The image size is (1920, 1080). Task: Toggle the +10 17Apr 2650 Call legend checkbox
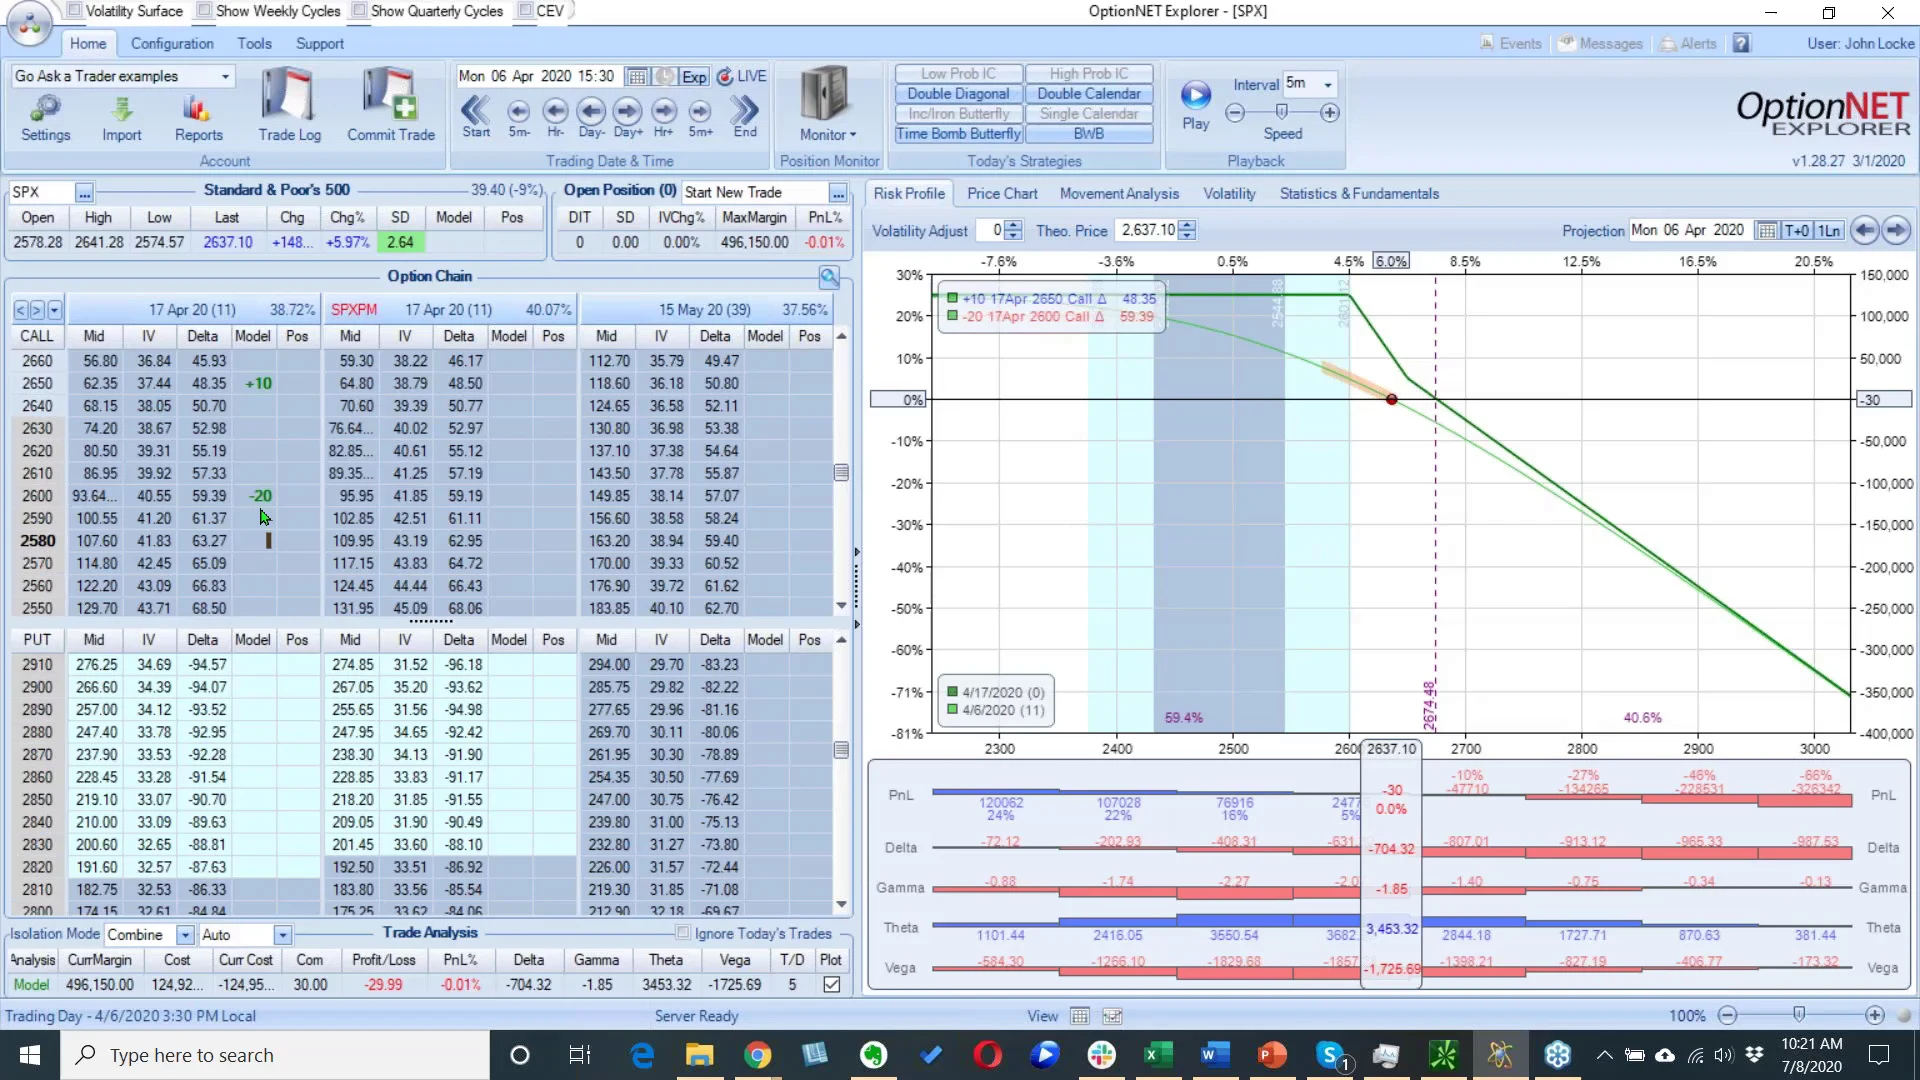(952, 298)
